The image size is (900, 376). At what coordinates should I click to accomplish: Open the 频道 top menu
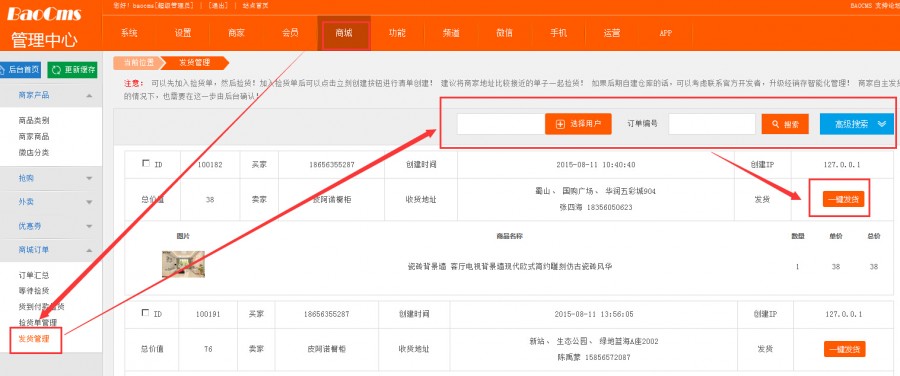click(451, 33)
